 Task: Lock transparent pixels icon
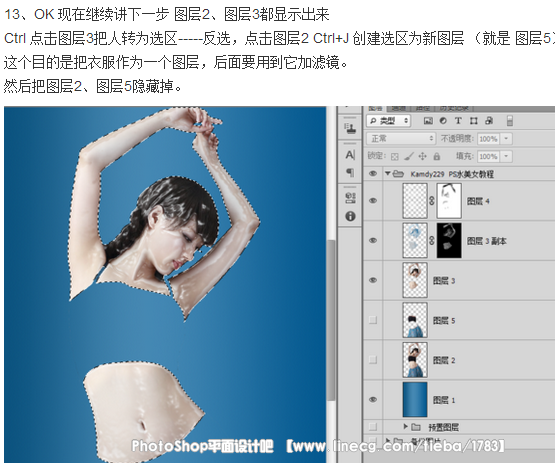(395, 156)
